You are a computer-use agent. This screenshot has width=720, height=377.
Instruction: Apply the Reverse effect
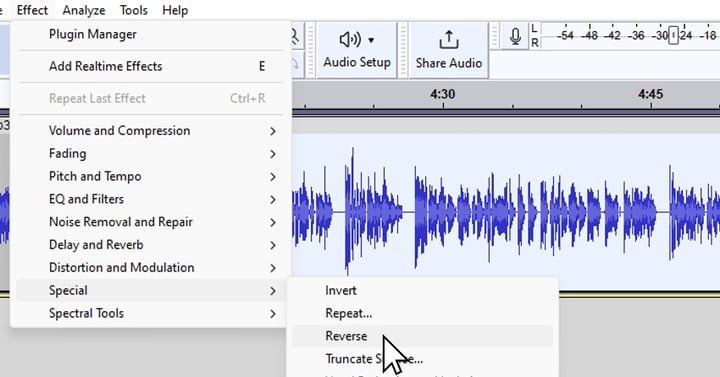(x=422, y=336)
